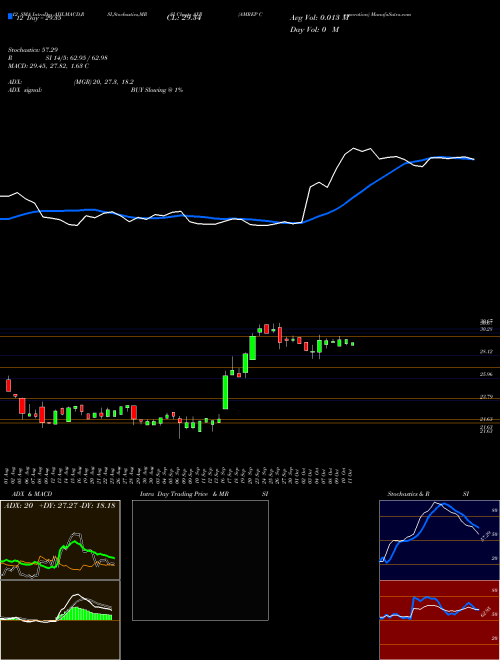Click the 'Stochastics: 57.29' reading
The height and width of the screenshot is (660, 500).
[x=33, y=50]
